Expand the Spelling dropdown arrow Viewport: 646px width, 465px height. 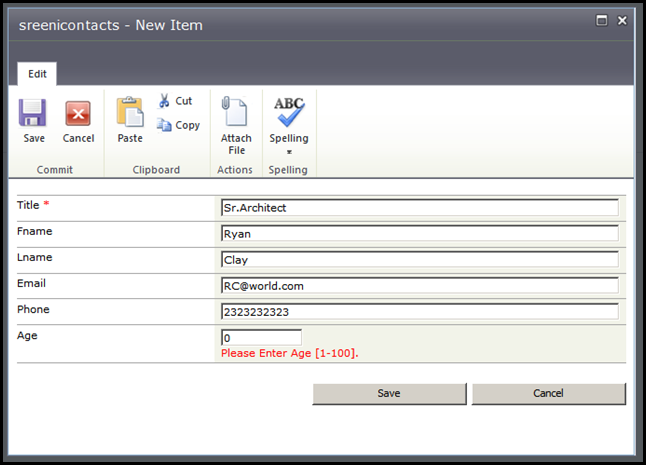pos(289,152)
